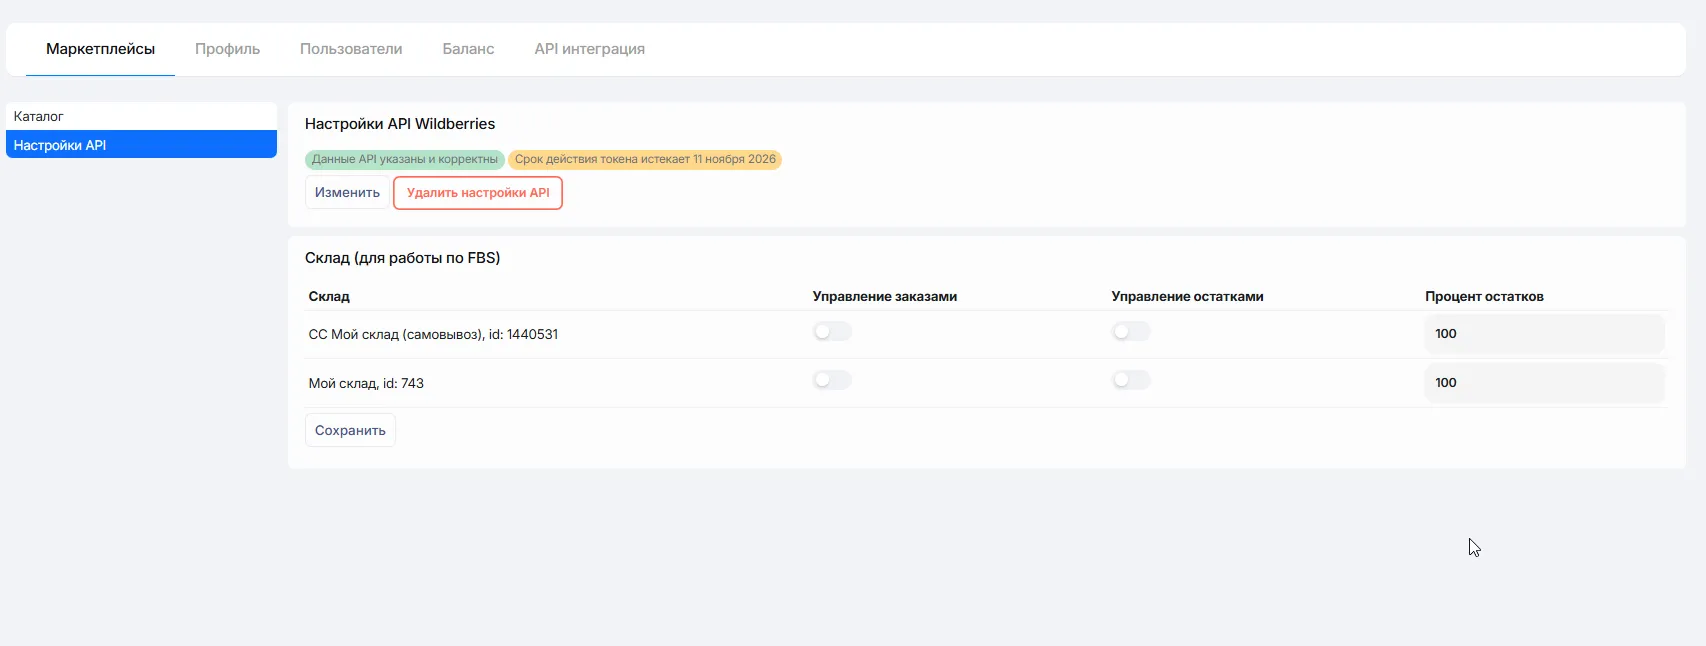Save warehouse settings with Сохранить
Viewport: 1706px width, 646px height.
click(x=350, y=431)
